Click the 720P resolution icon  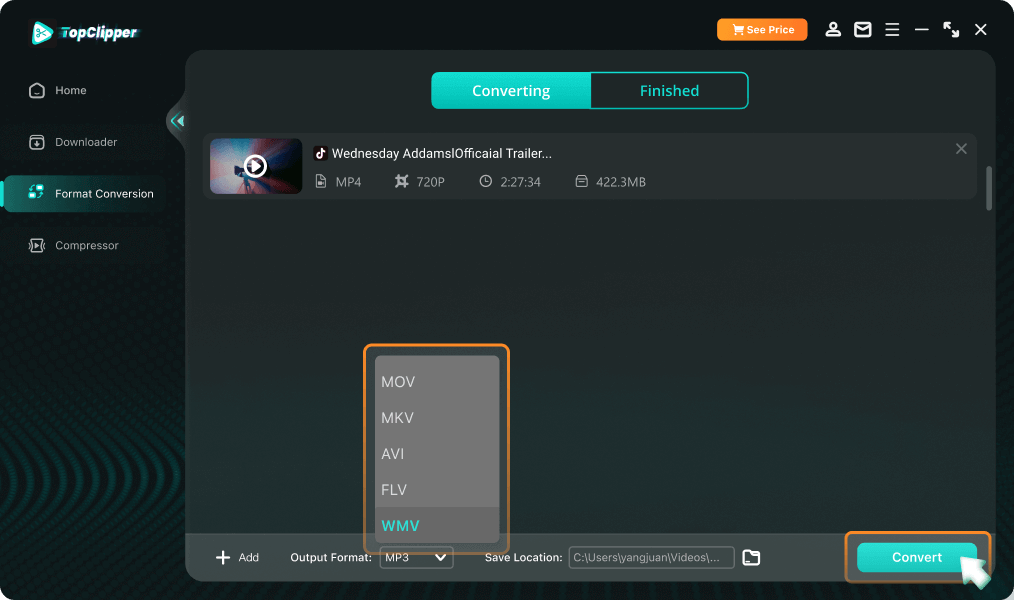point(402,182)
